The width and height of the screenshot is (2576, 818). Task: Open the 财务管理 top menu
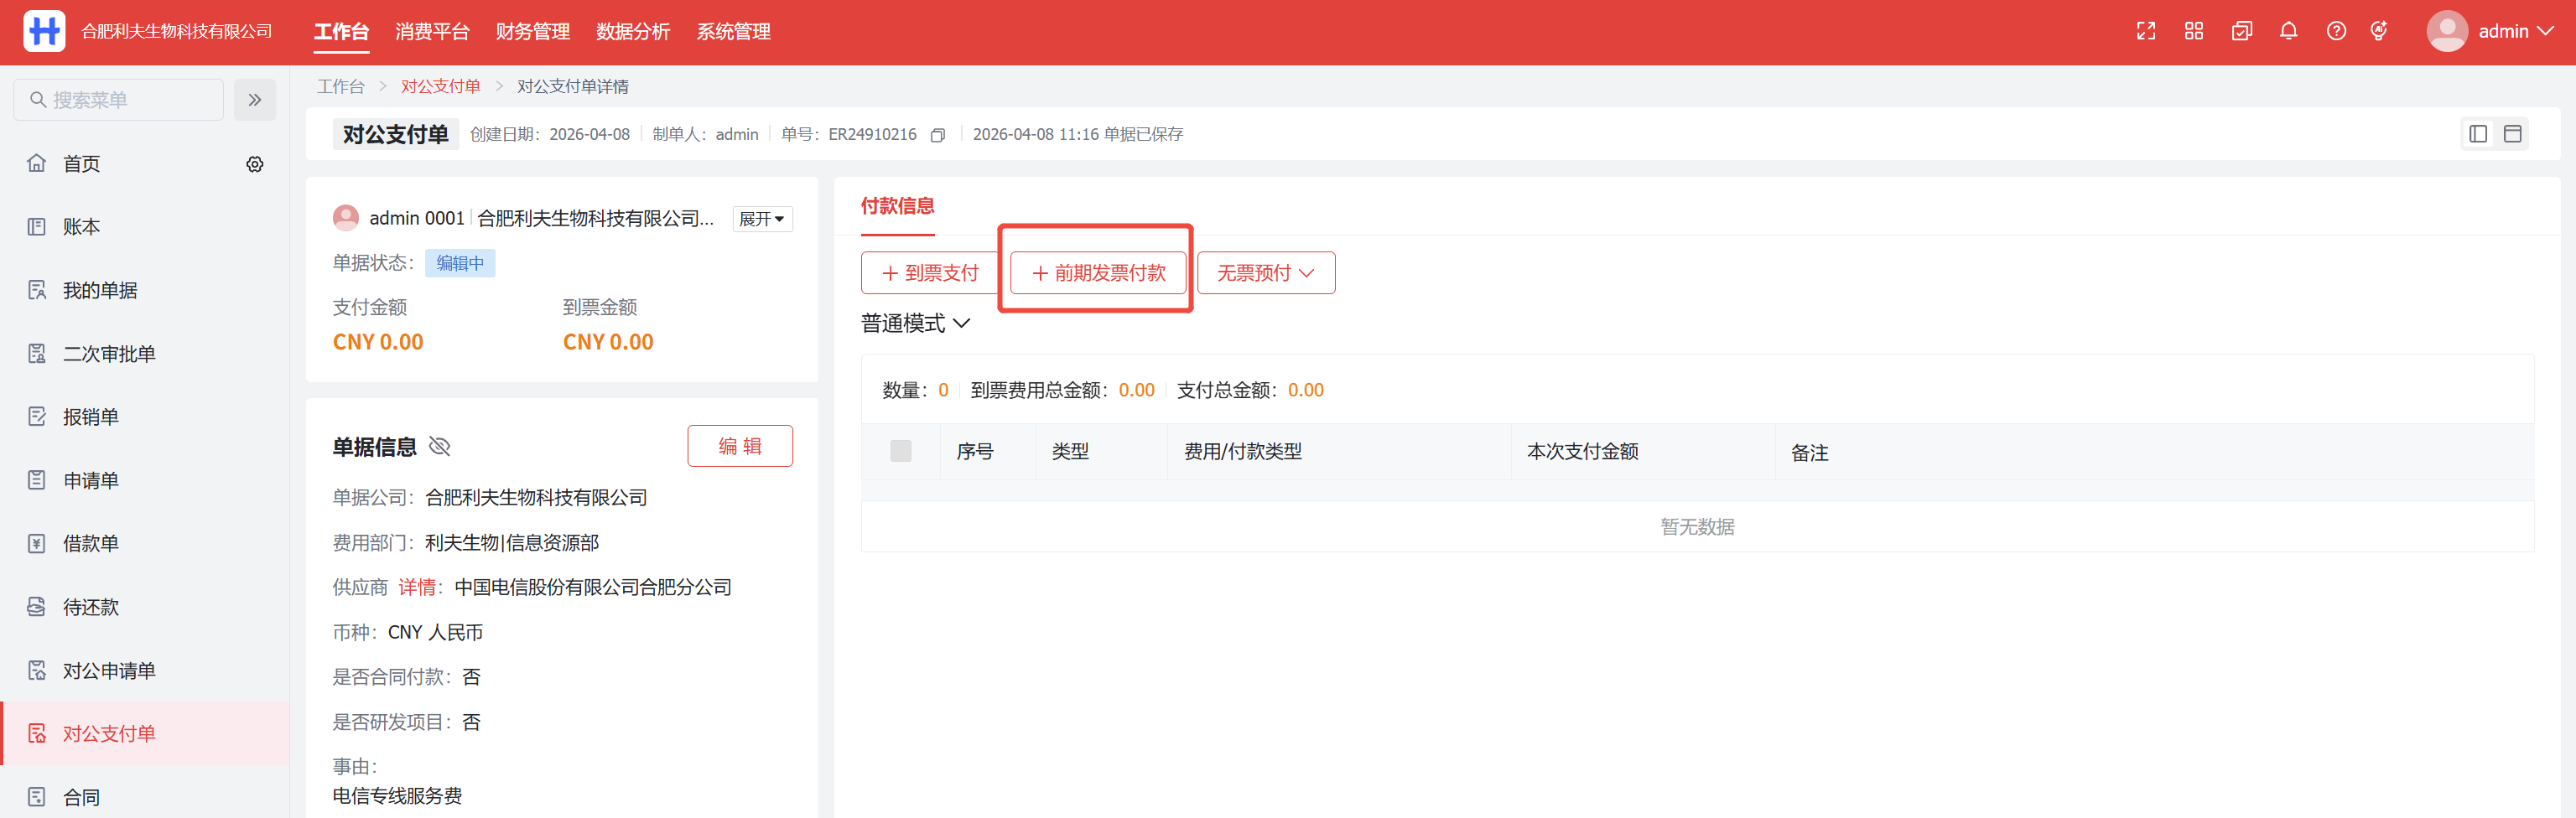pyautogui.click(x=532, y=32)
